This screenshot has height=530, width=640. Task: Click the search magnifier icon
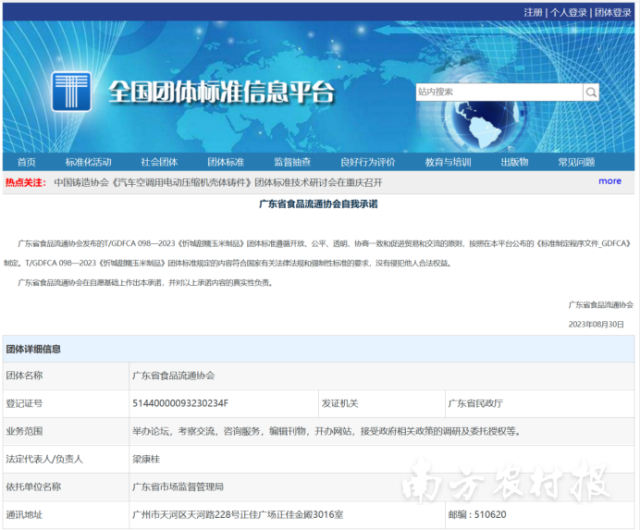point(591,92)
